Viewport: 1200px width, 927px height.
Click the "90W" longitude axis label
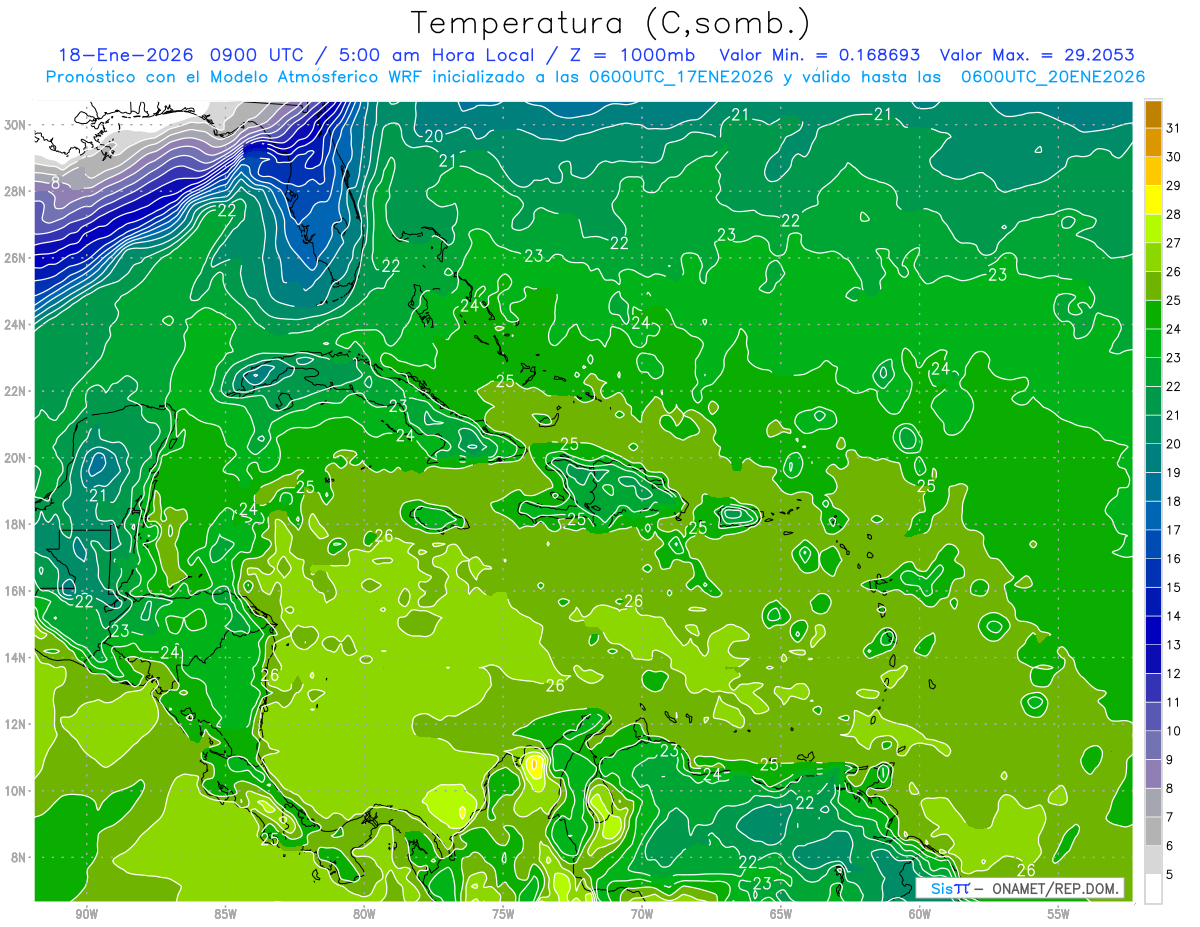coord(86,914)
